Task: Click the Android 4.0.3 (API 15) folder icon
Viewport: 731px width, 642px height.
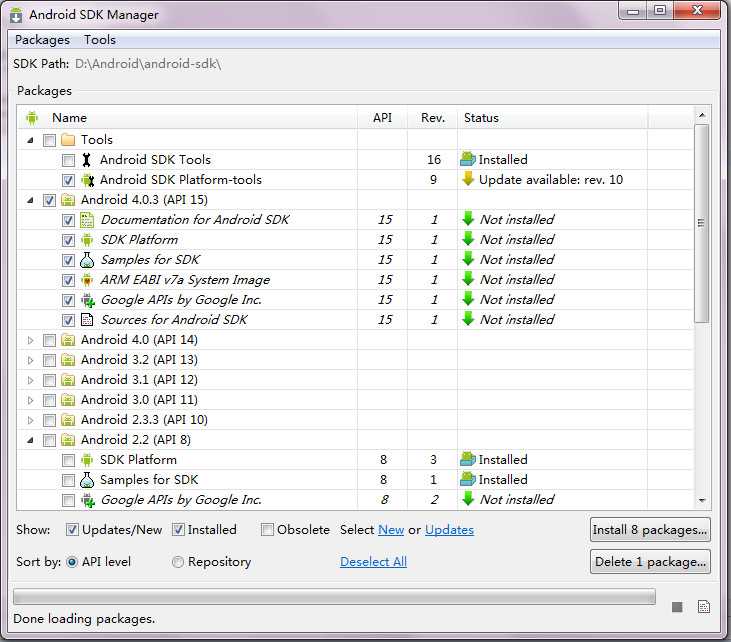Action: [x=68, y=200]
